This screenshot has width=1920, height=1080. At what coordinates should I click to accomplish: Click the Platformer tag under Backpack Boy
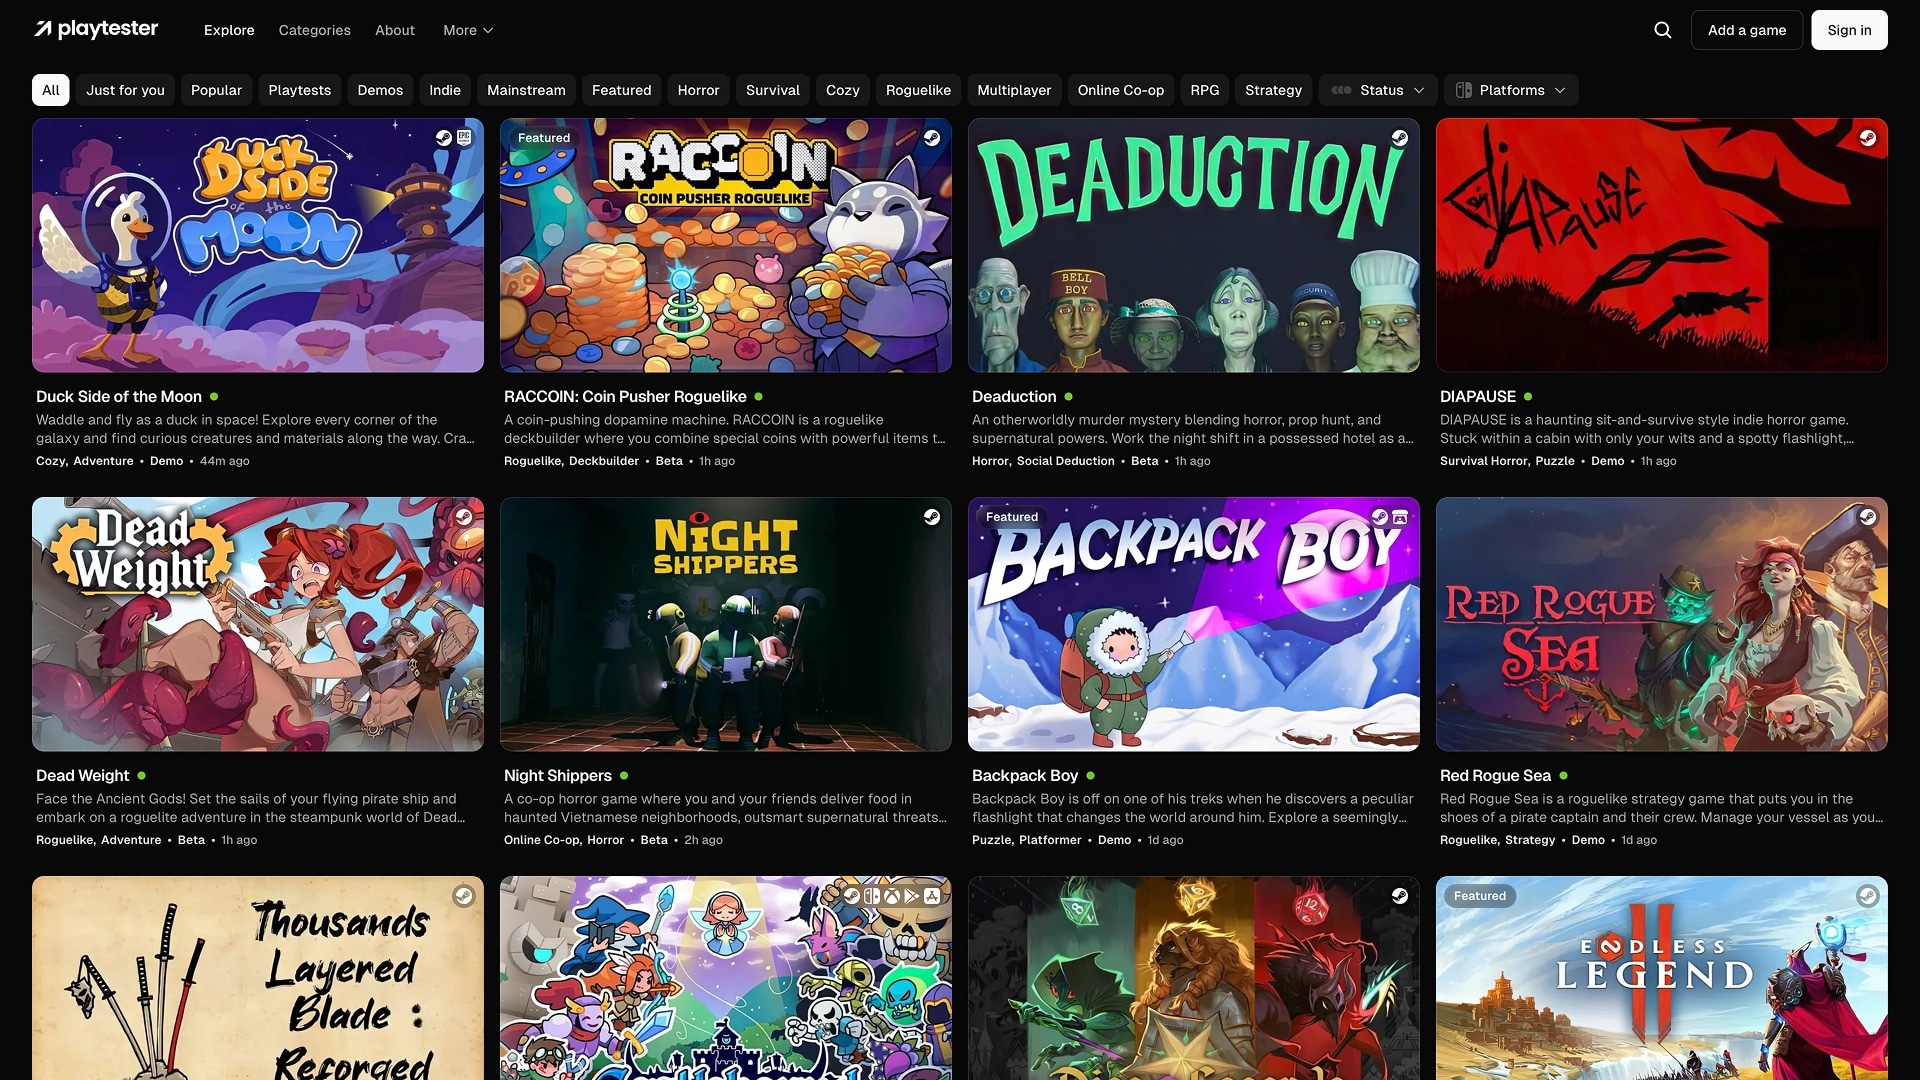tap(1050, 840)
